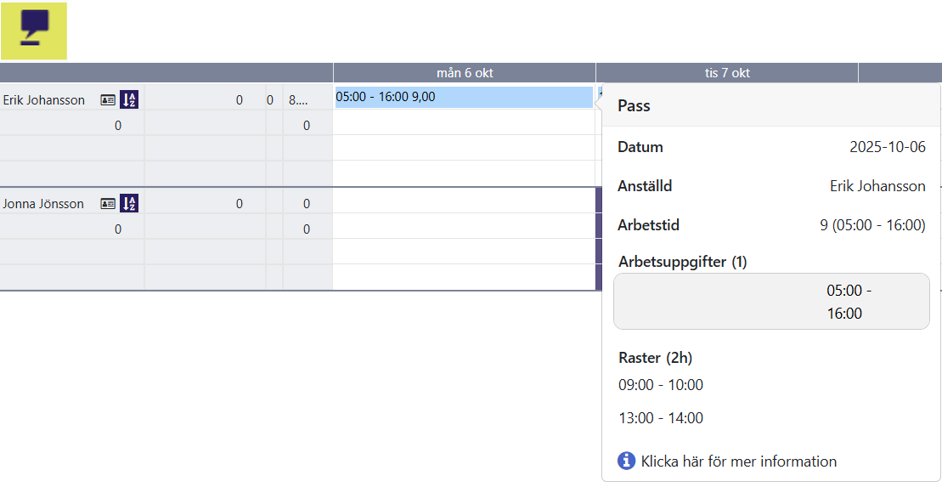Image resolution: width=950 pixels, height=483 pixels.
Task: Click the purple bar beside Jonna's Tuesday column
Action: (599, 239)
